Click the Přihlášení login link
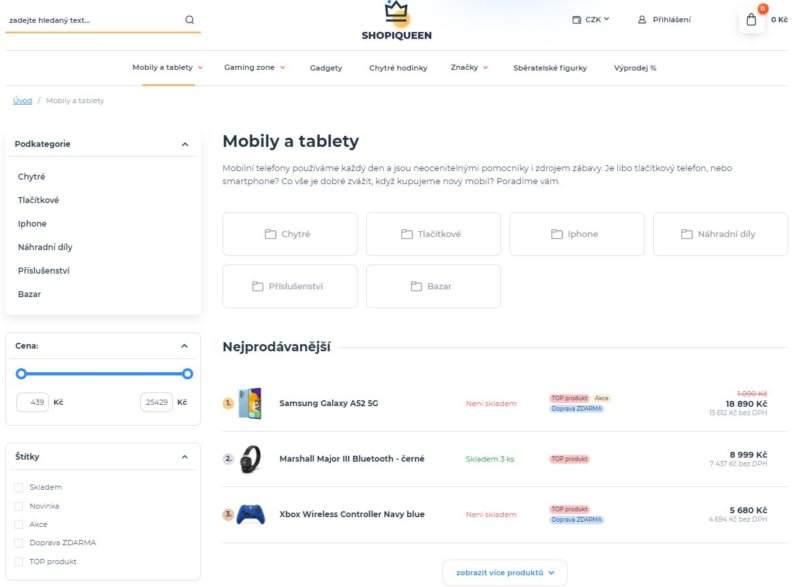The image size is (800, 587). pyautogui.click(x=671, y=20)
